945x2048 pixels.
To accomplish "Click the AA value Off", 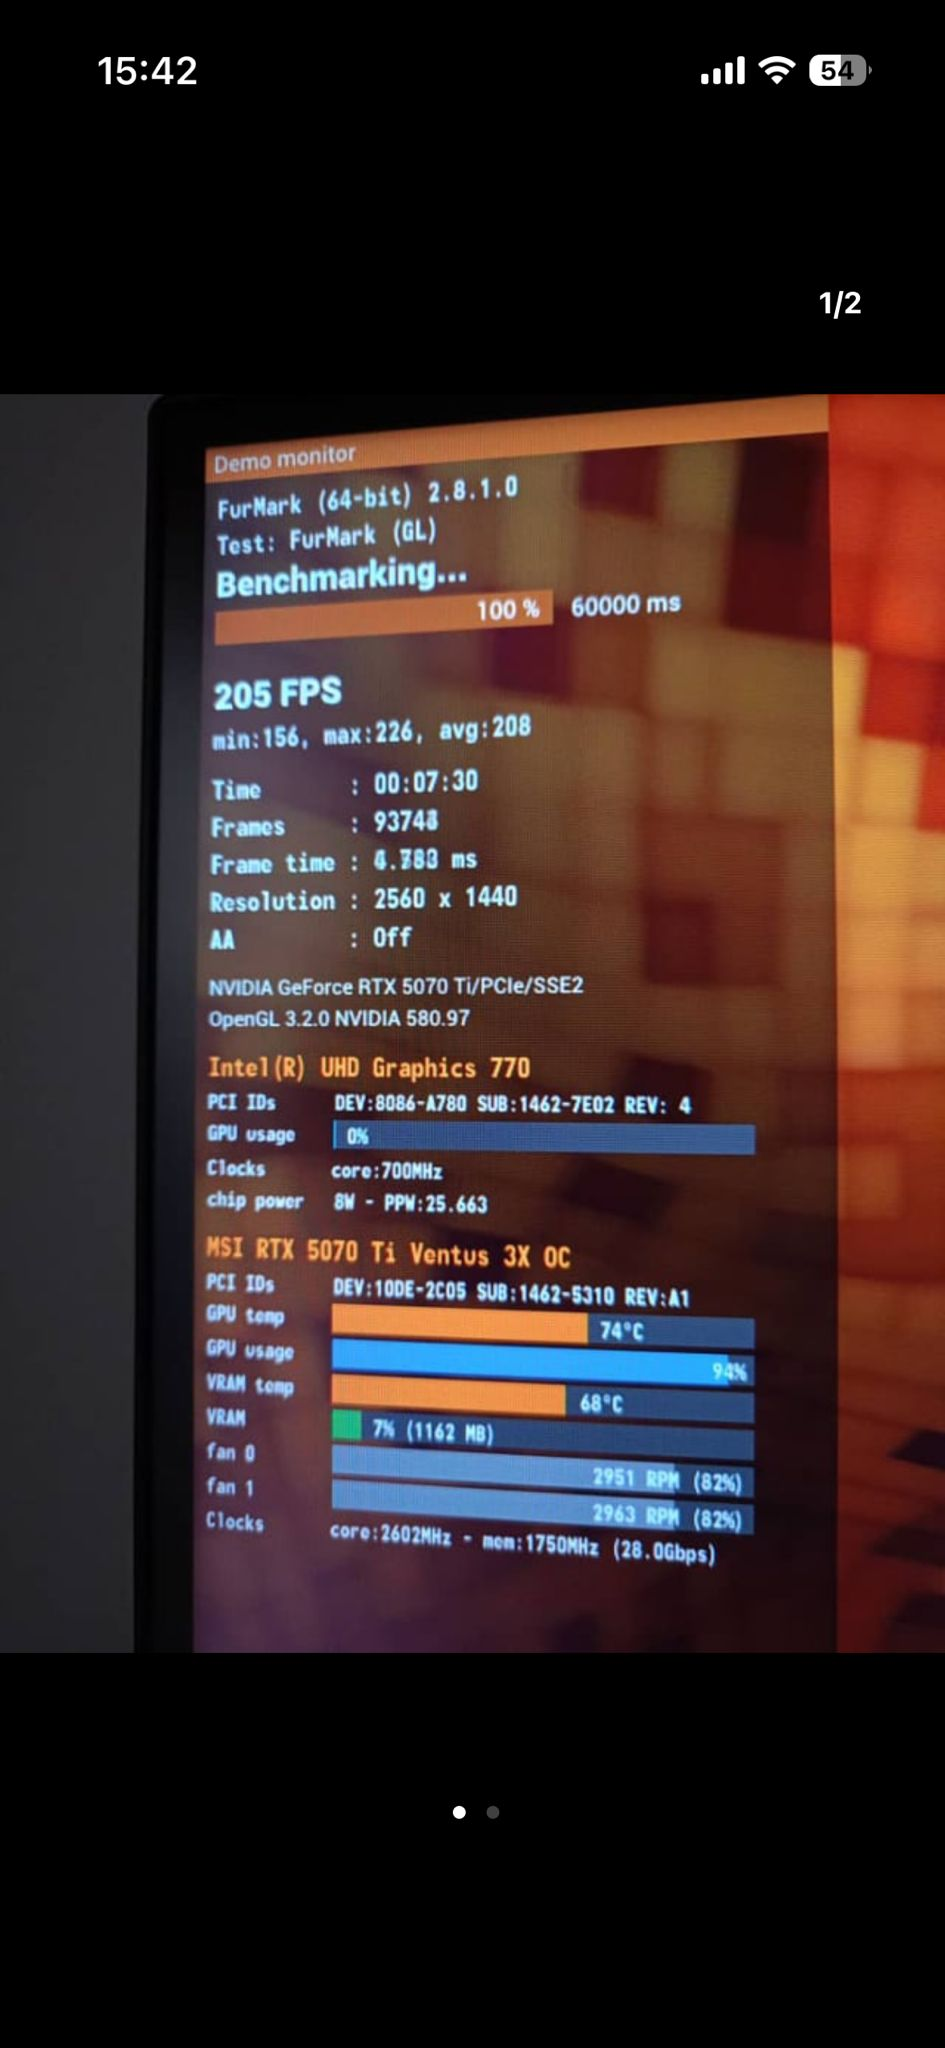I will click(392, 937).
